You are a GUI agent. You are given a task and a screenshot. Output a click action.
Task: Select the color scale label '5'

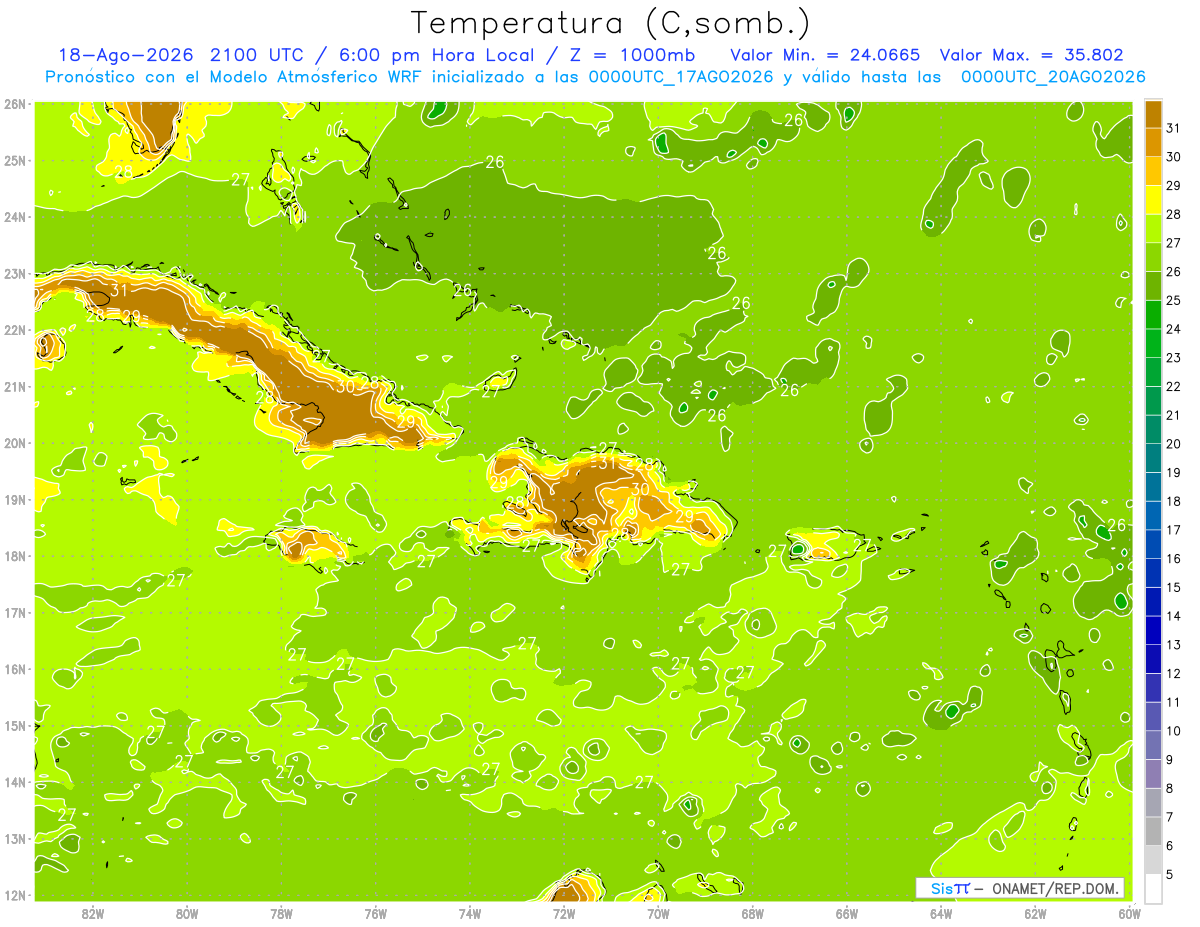(1169, 875)
